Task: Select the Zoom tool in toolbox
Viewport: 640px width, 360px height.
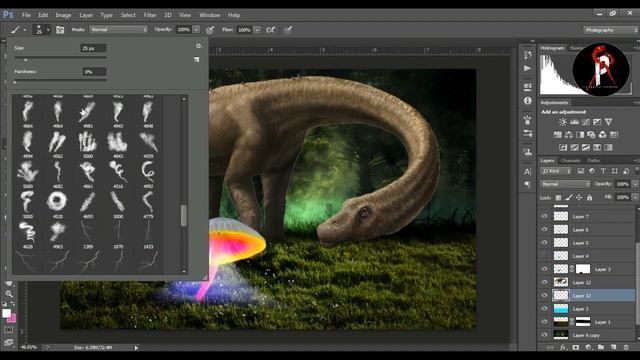Action: pos(9,293)
